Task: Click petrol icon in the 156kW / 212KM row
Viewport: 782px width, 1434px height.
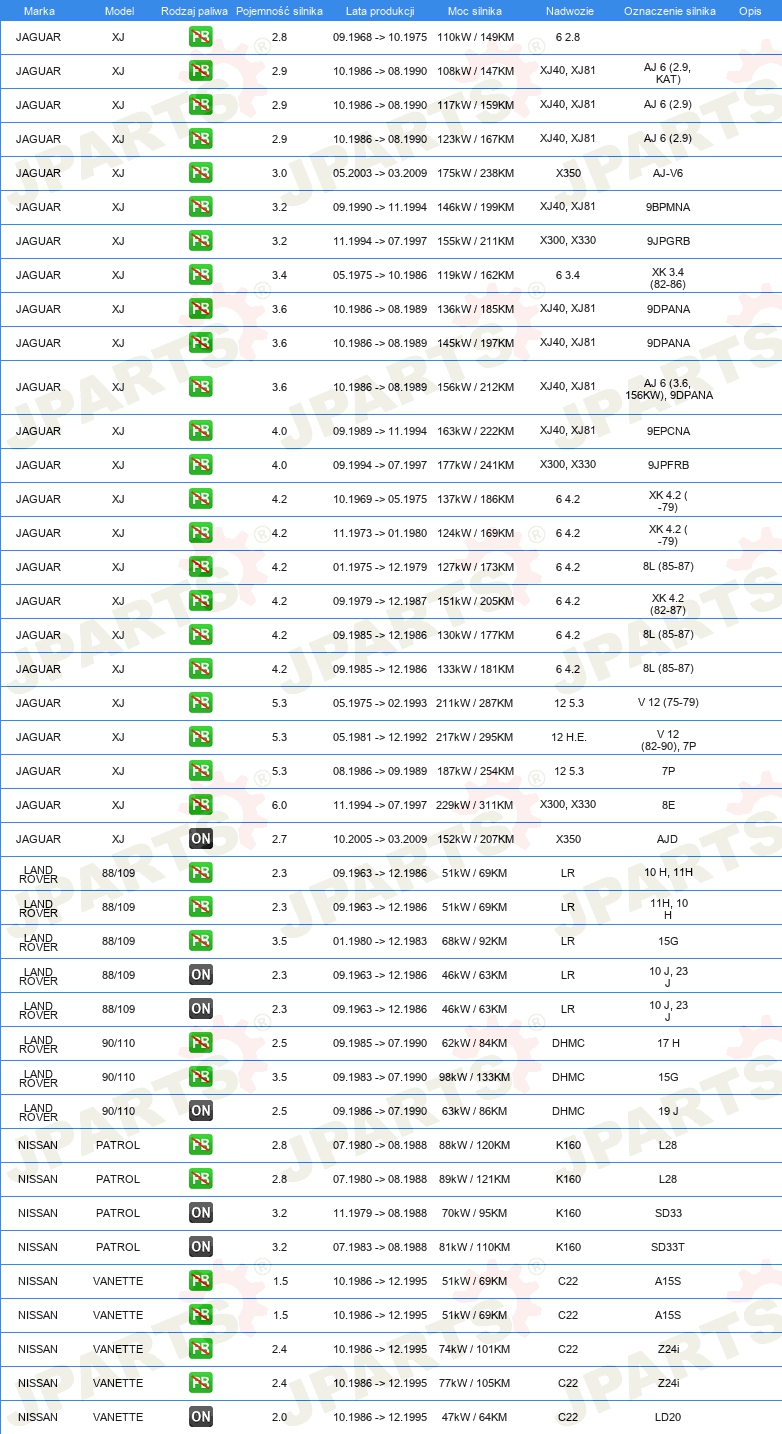Action: click(201, 387)
